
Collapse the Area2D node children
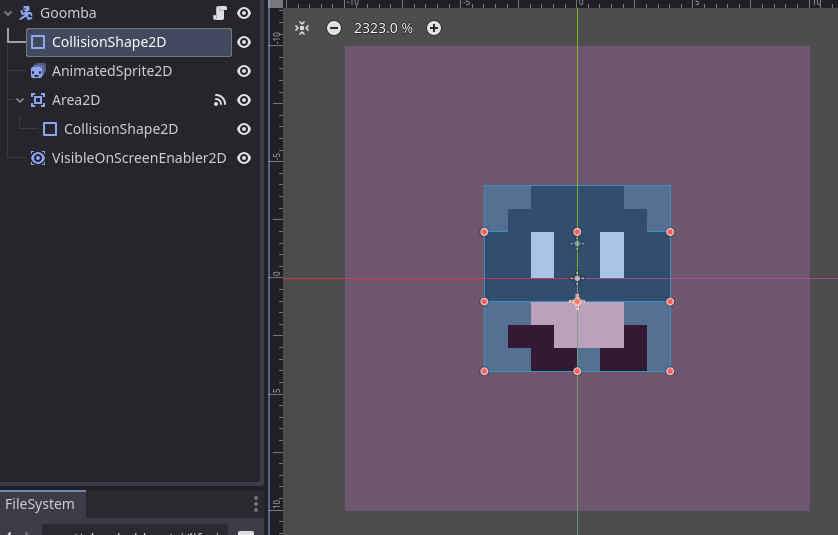point(20,100)
